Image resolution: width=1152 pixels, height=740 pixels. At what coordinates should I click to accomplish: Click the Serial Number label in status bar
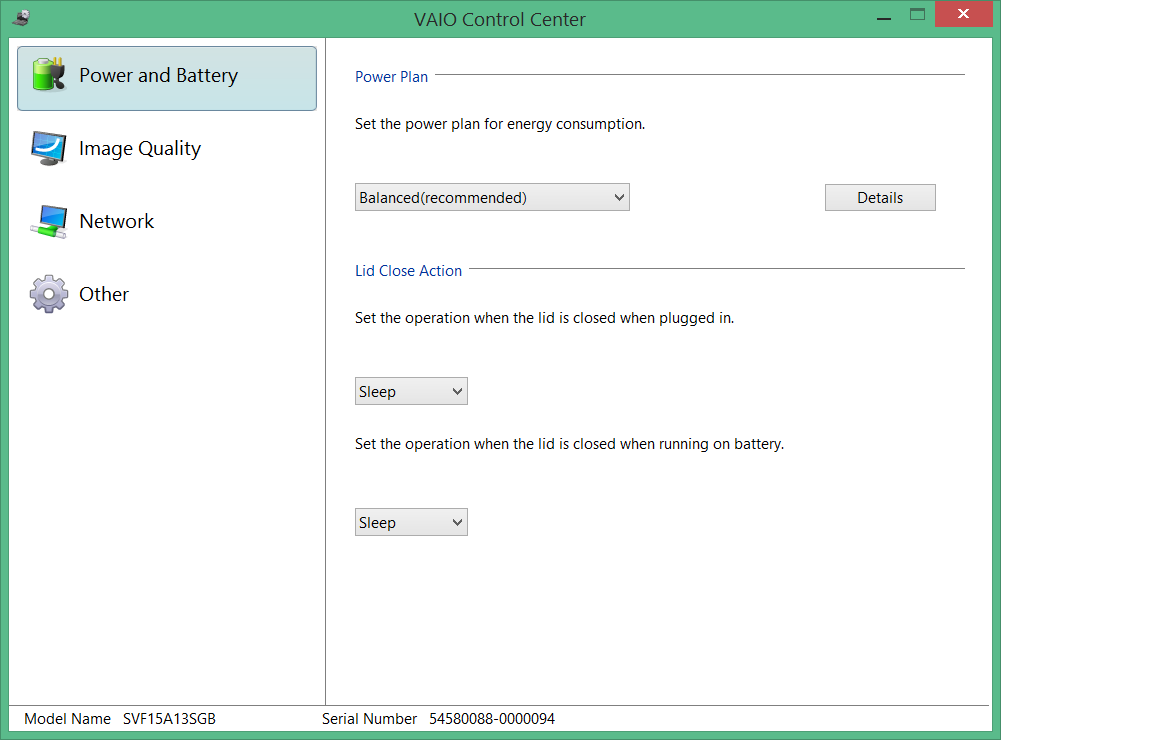coord(370,719)
